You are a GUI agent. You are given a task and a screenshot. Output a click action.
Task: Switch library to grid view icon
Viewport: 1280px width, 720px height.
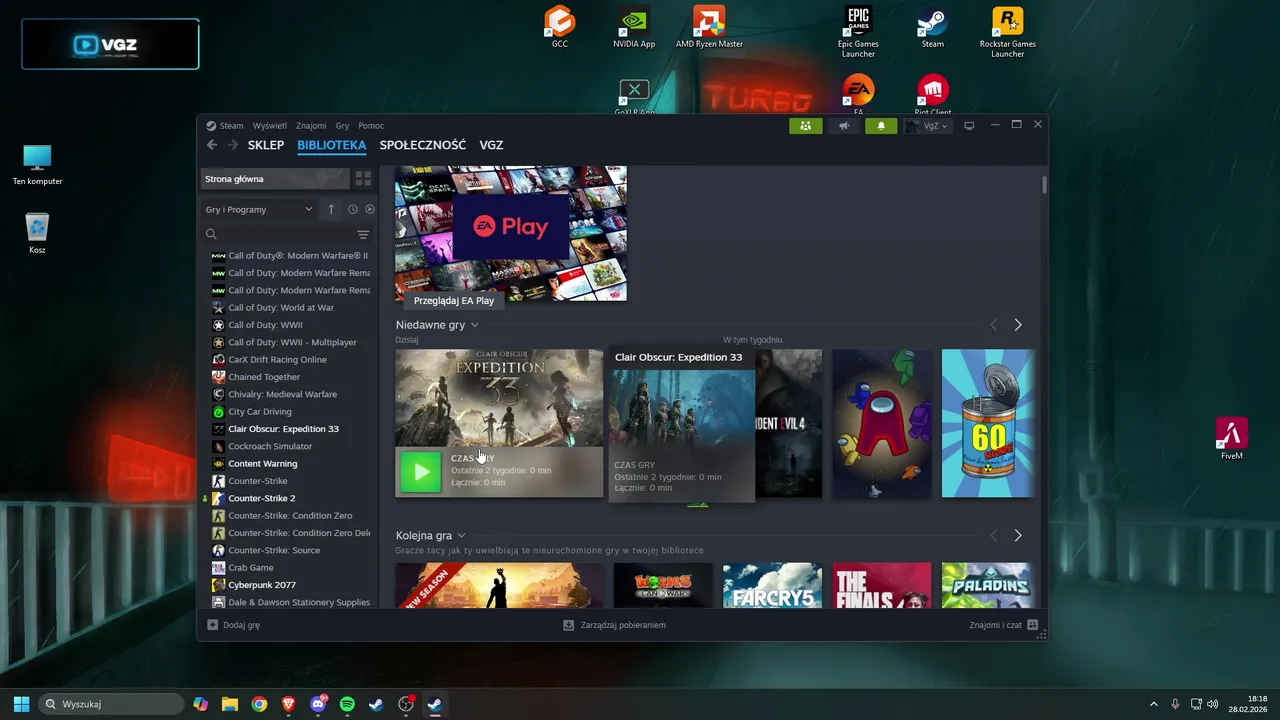(363, 179)
